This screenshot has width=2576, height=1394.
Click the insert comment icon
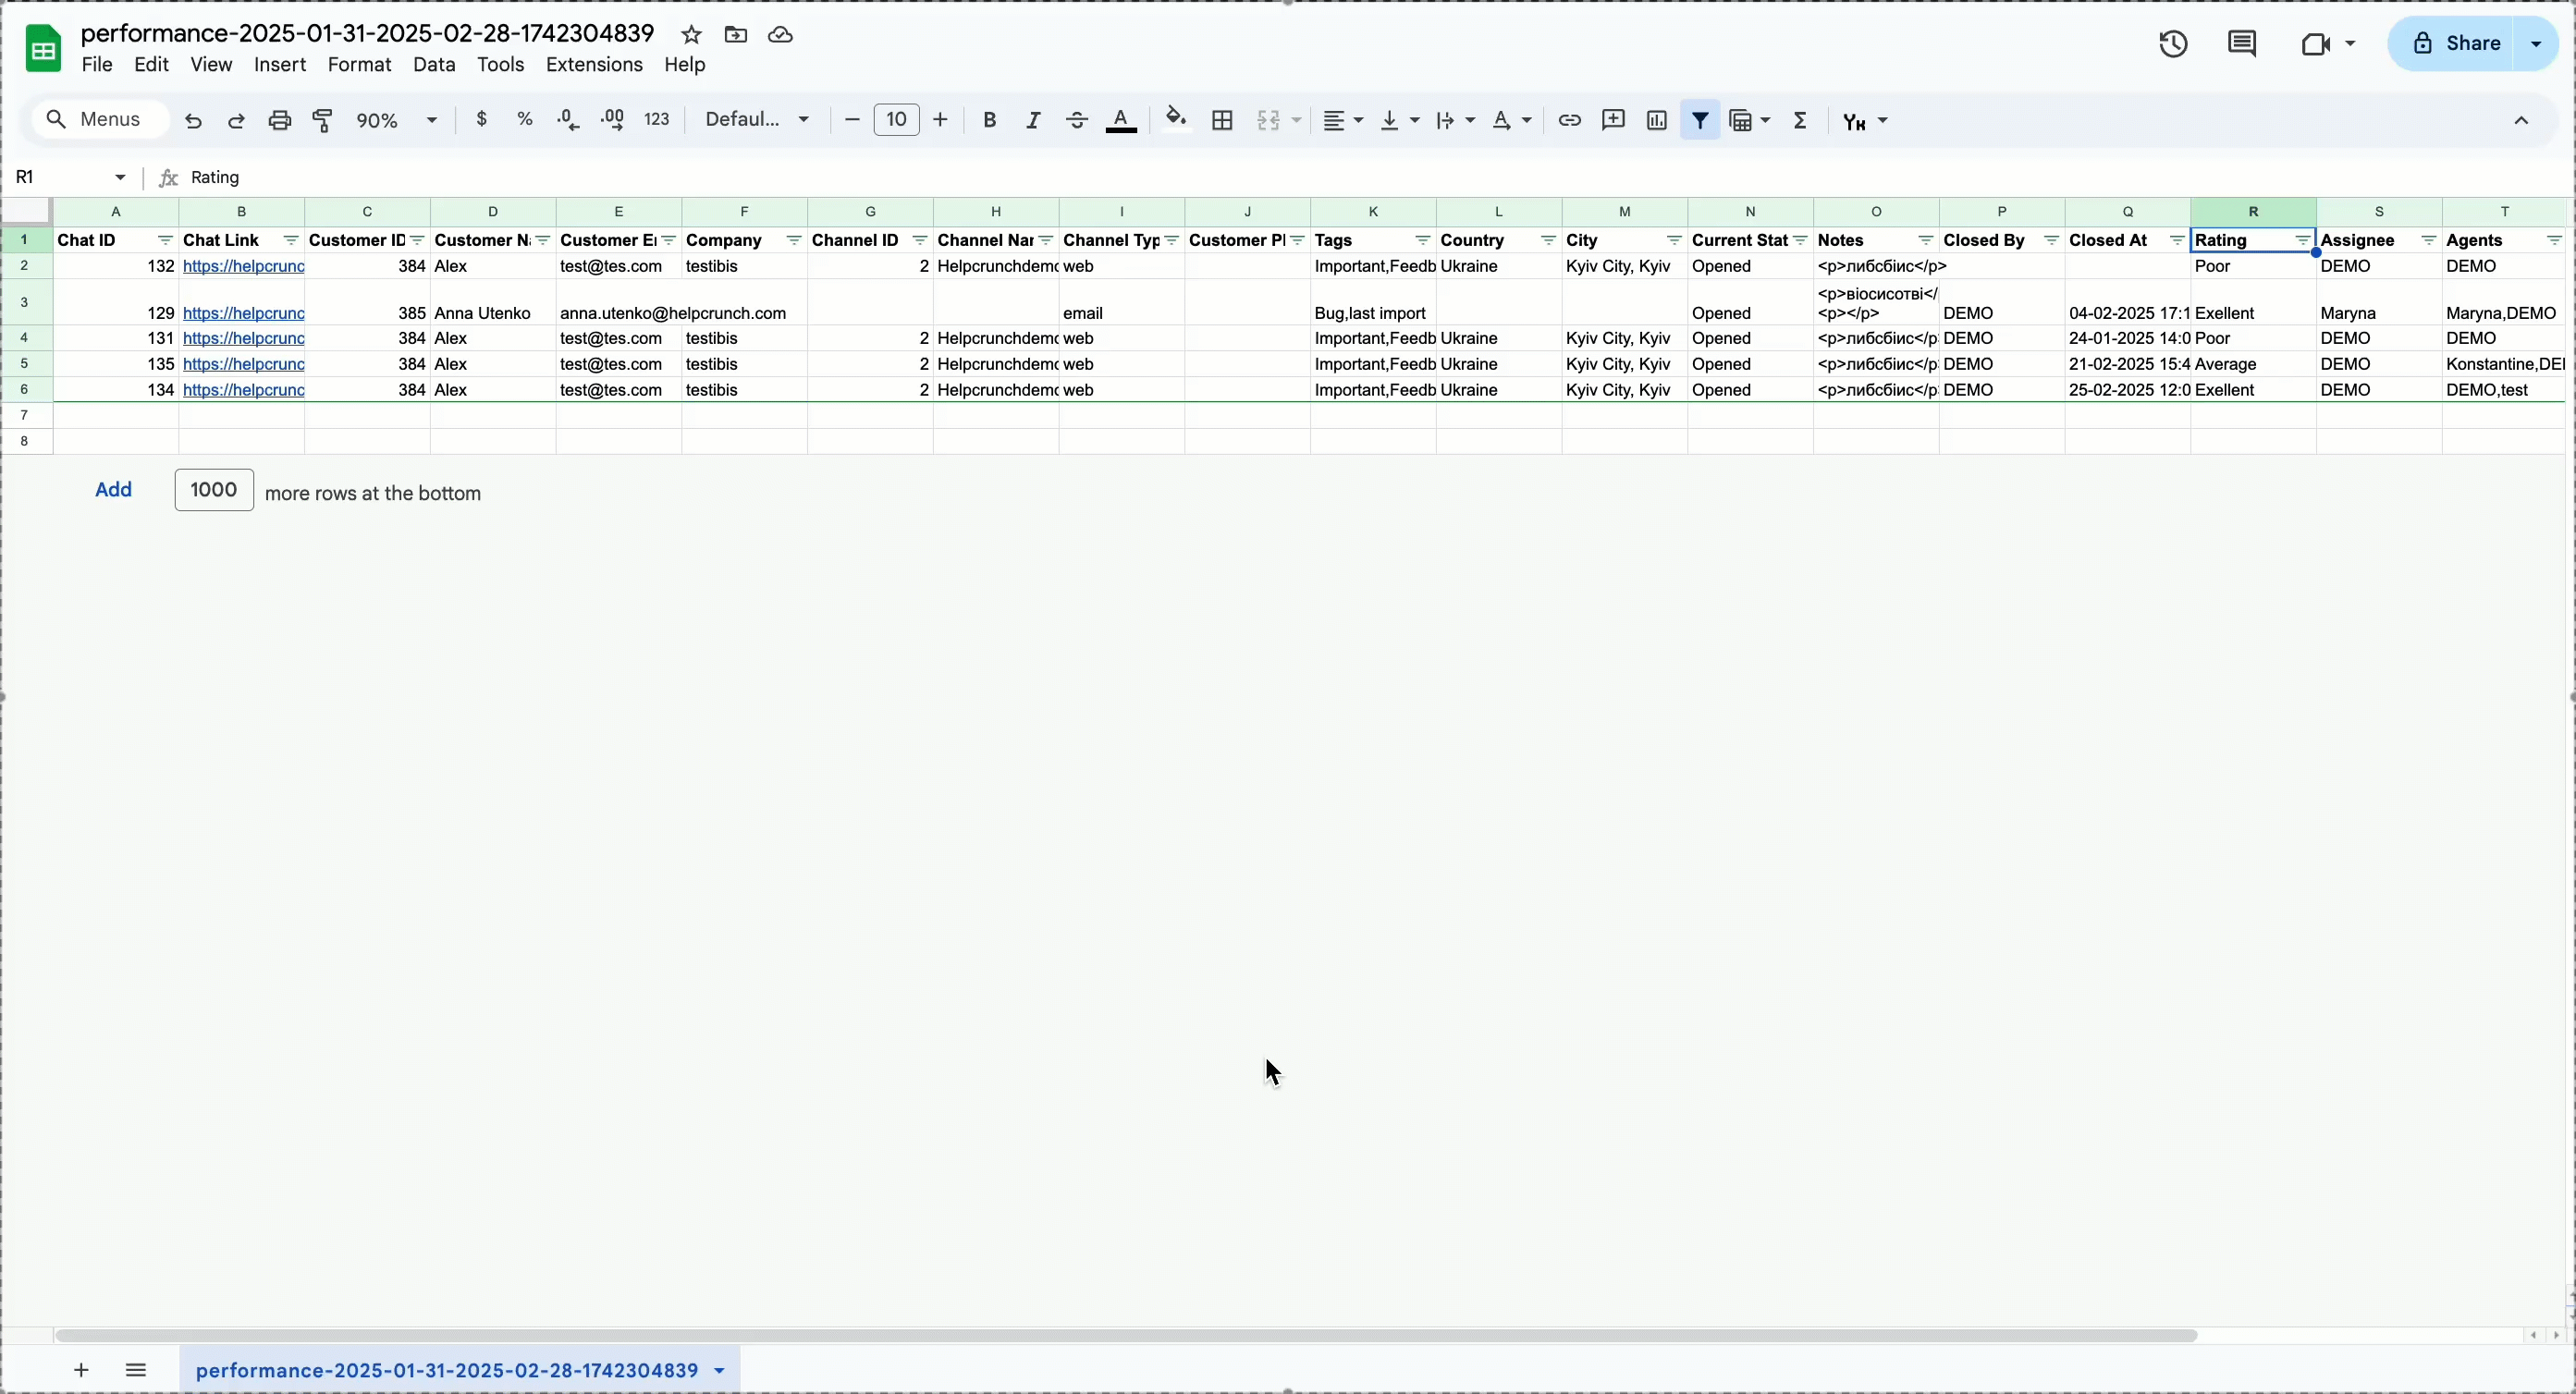(1613, 121)
